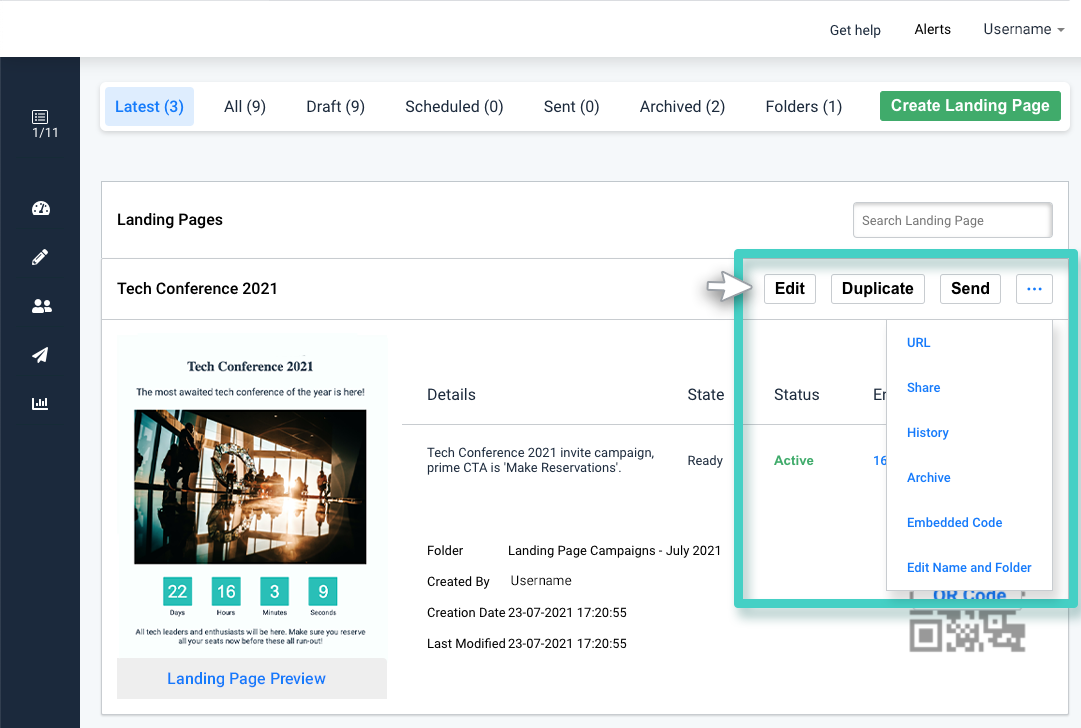Image resolution: width=1081 pixels, height=728 pixels.
Task: Switch to the Folders (1) tab
Action: coord(804,106)
